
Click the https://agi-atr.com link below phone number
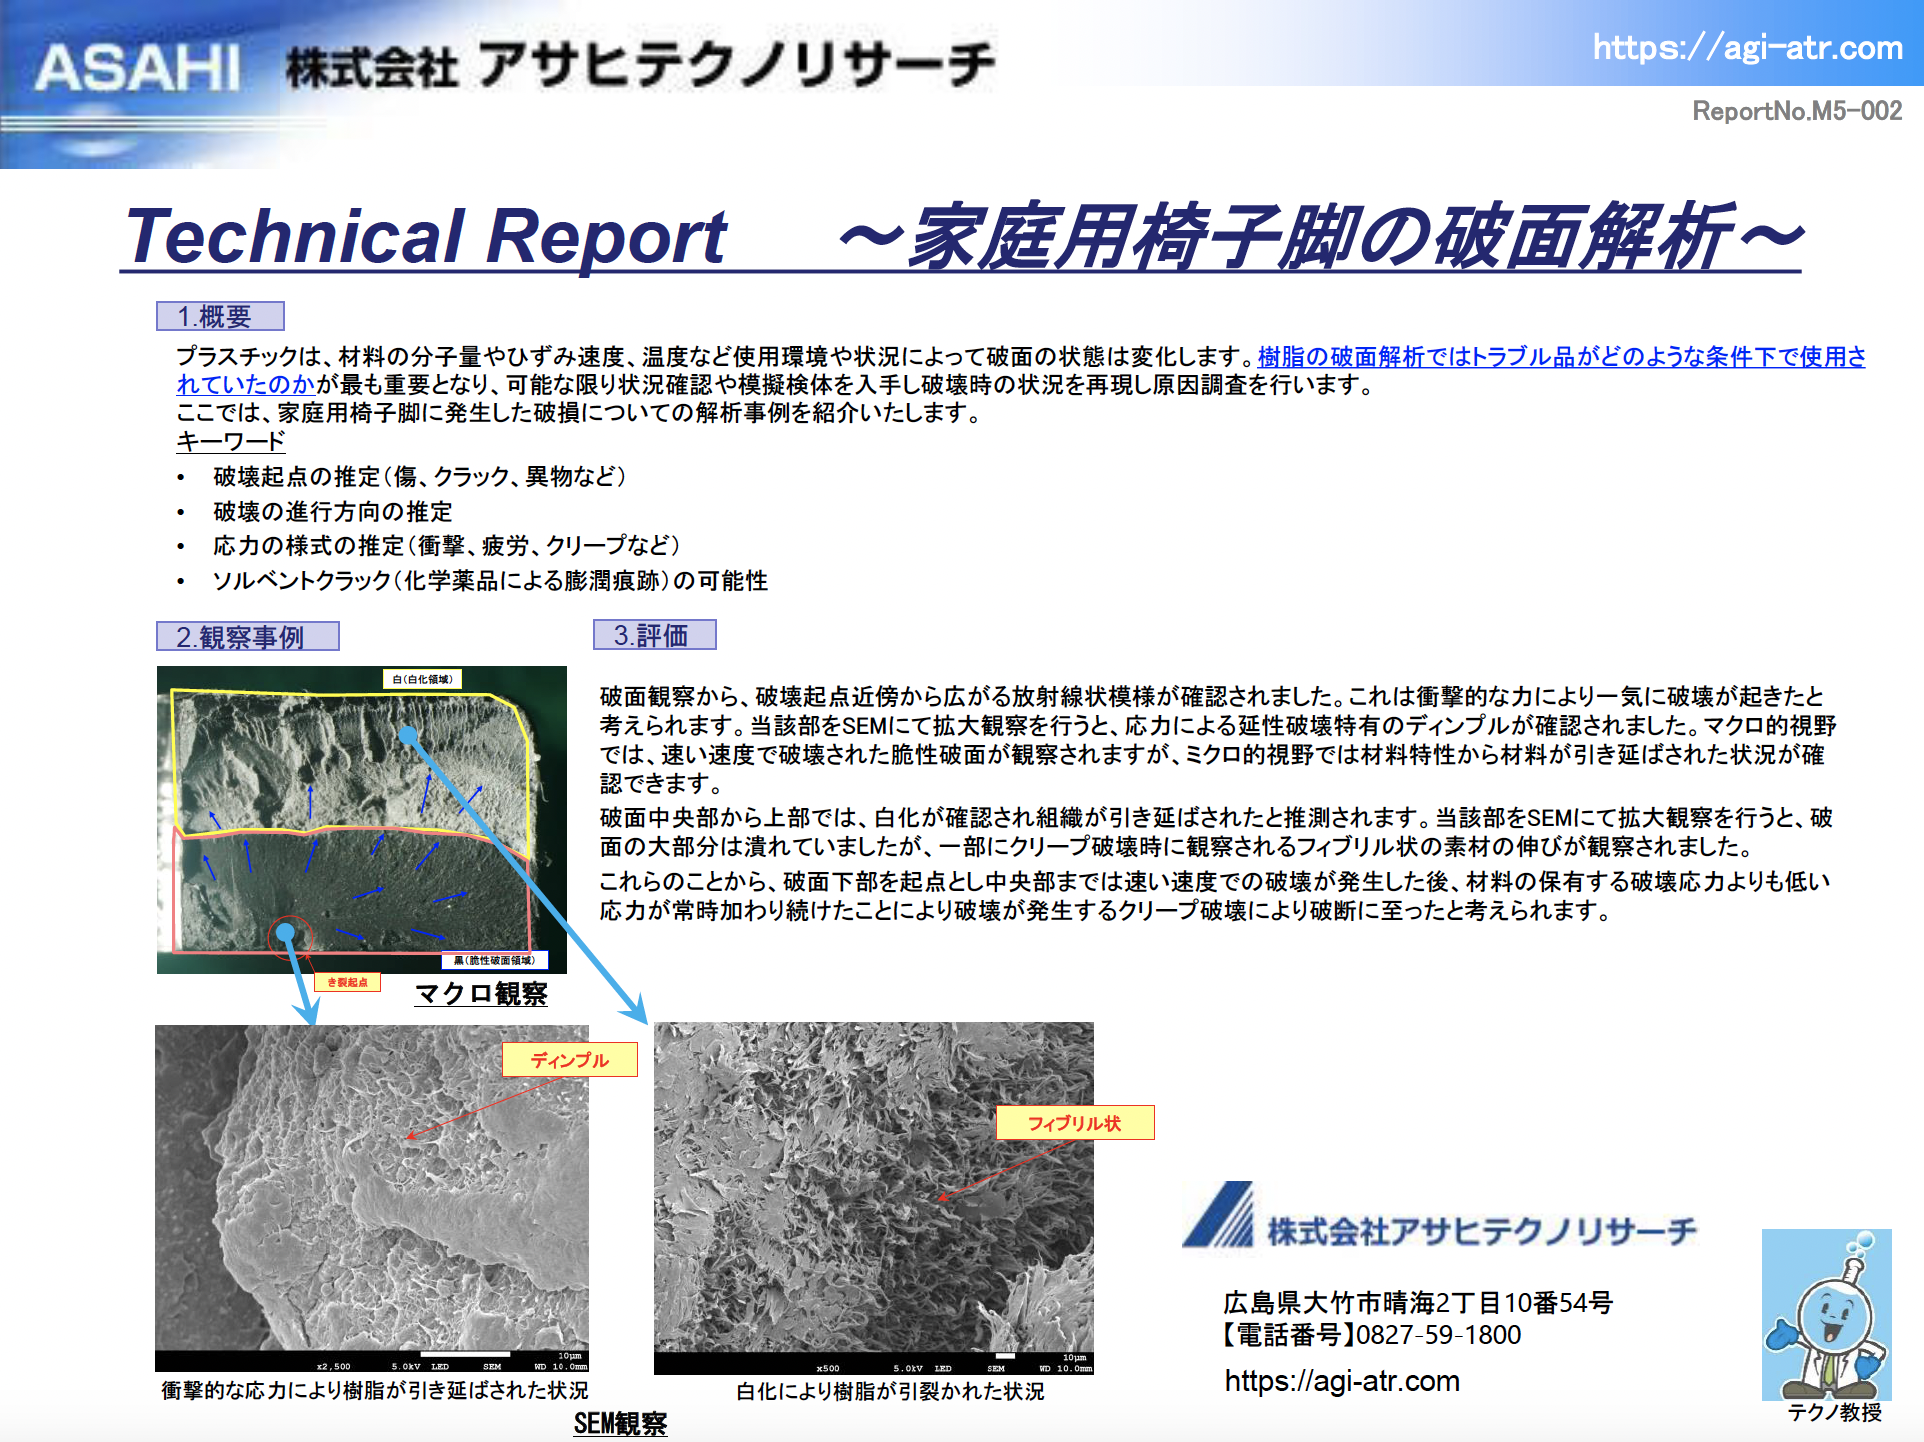pos(1342,1381)
